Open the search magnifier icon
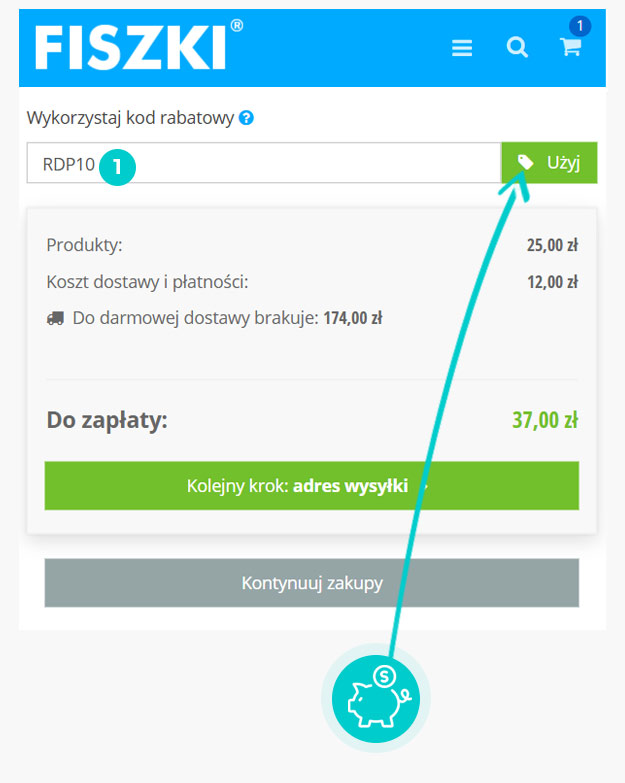 coord(517,47)
